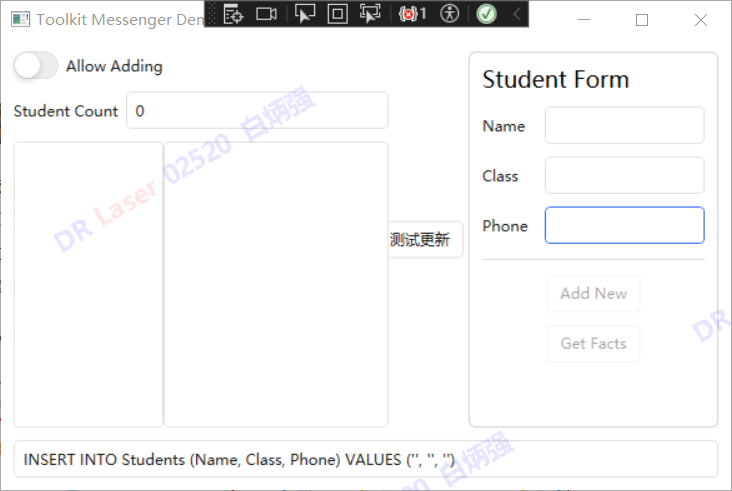
Task: Click the video camera debug toolbar icon
Action: pyautogui.click(x=267, y=14)
